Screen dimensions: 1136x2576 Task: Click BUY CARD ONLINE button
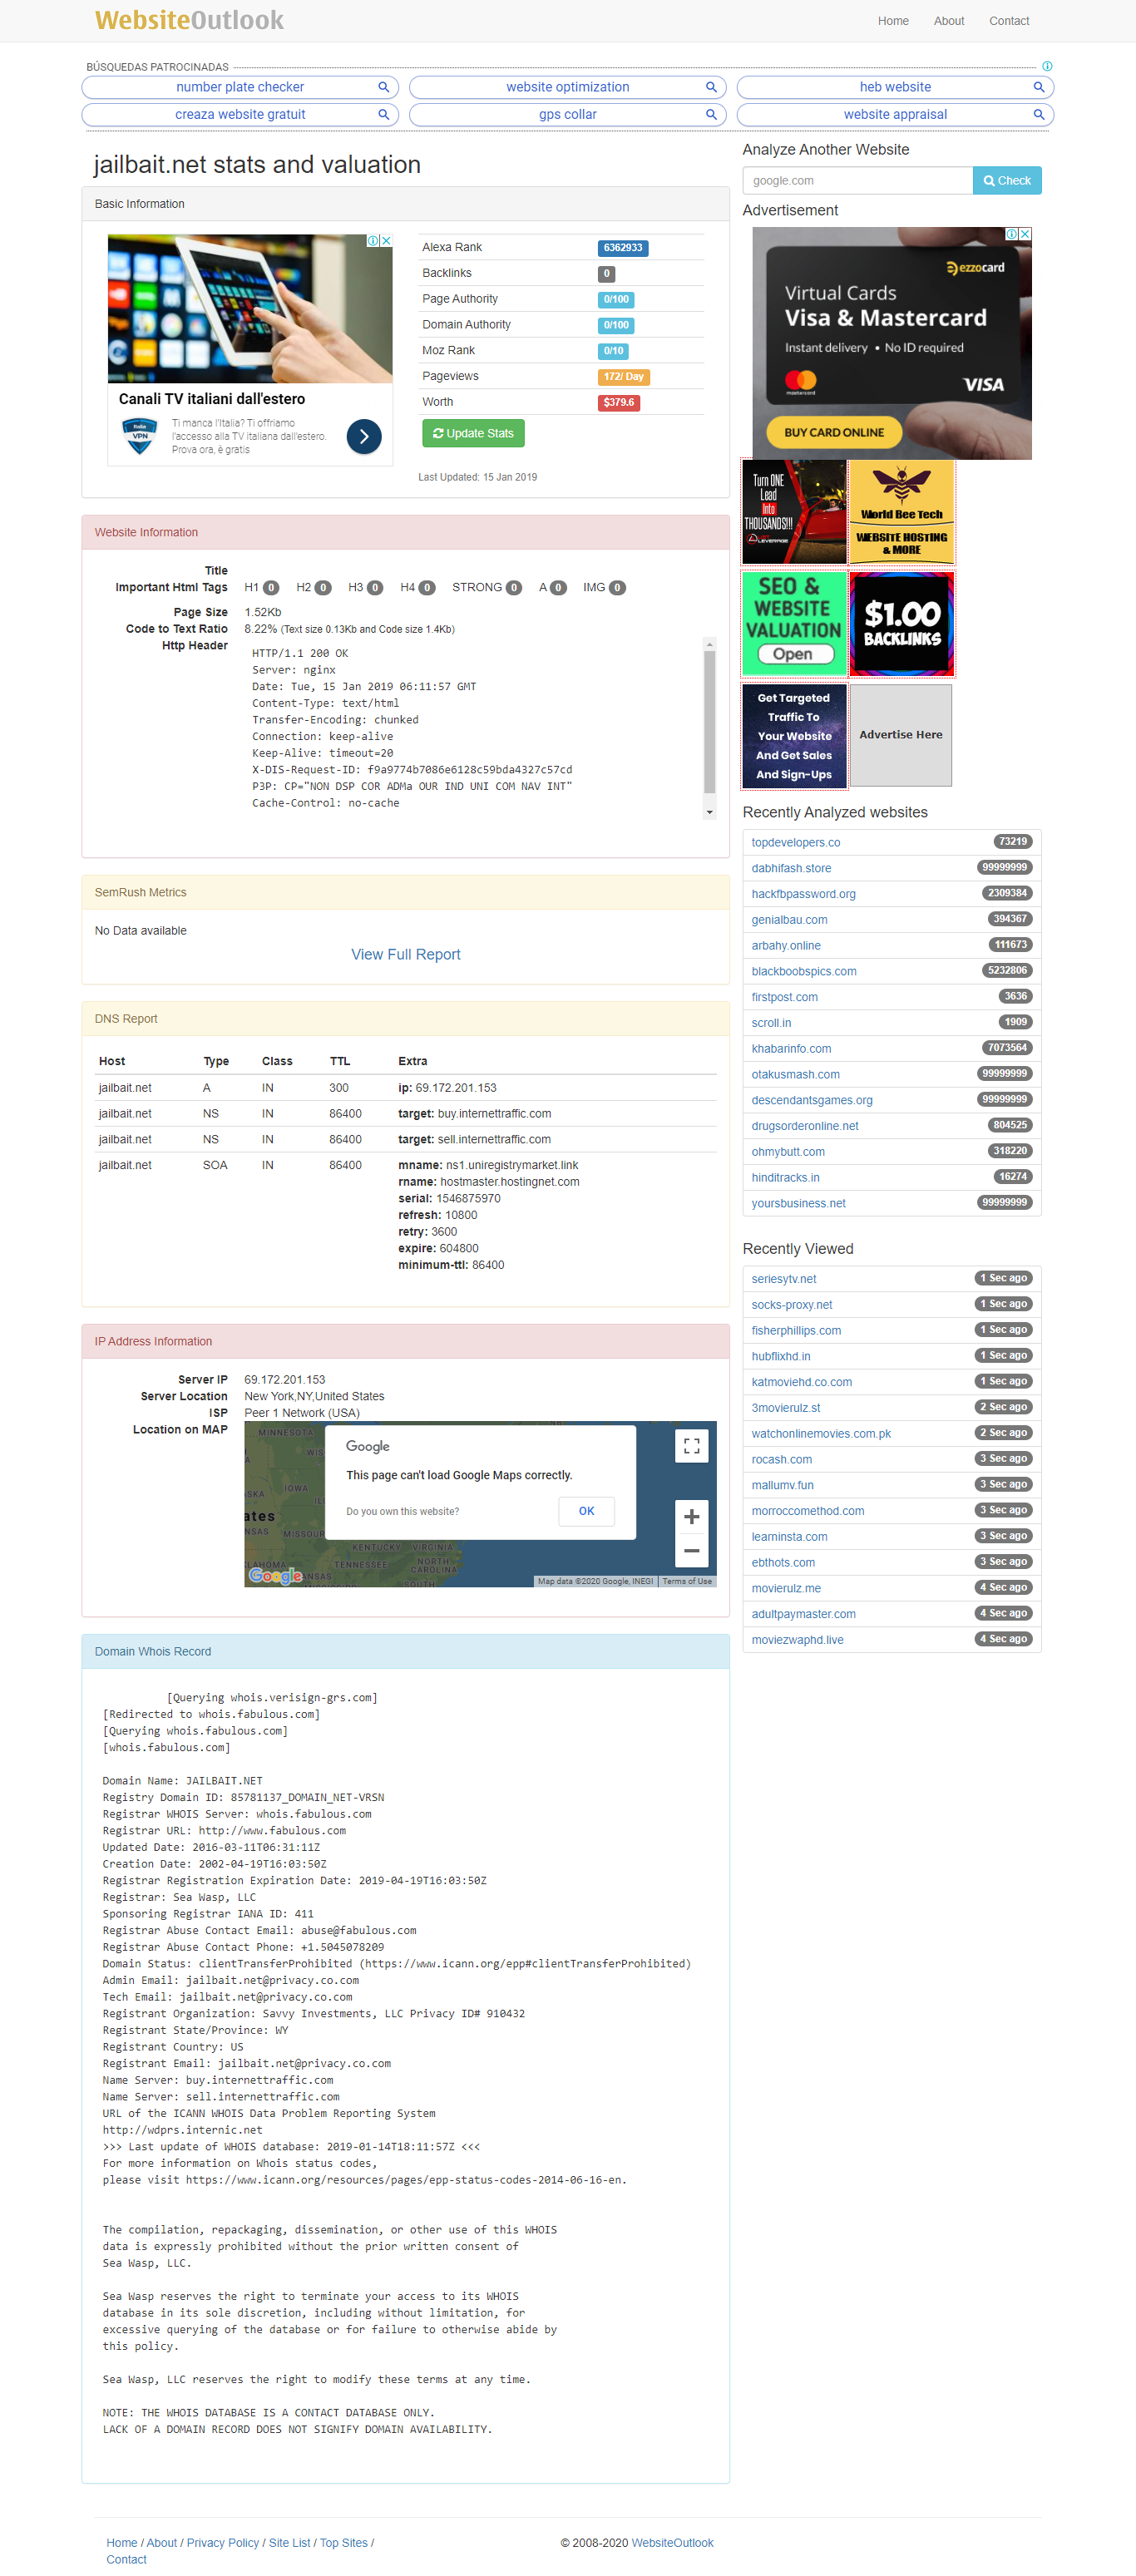click(x=834, y=432)
